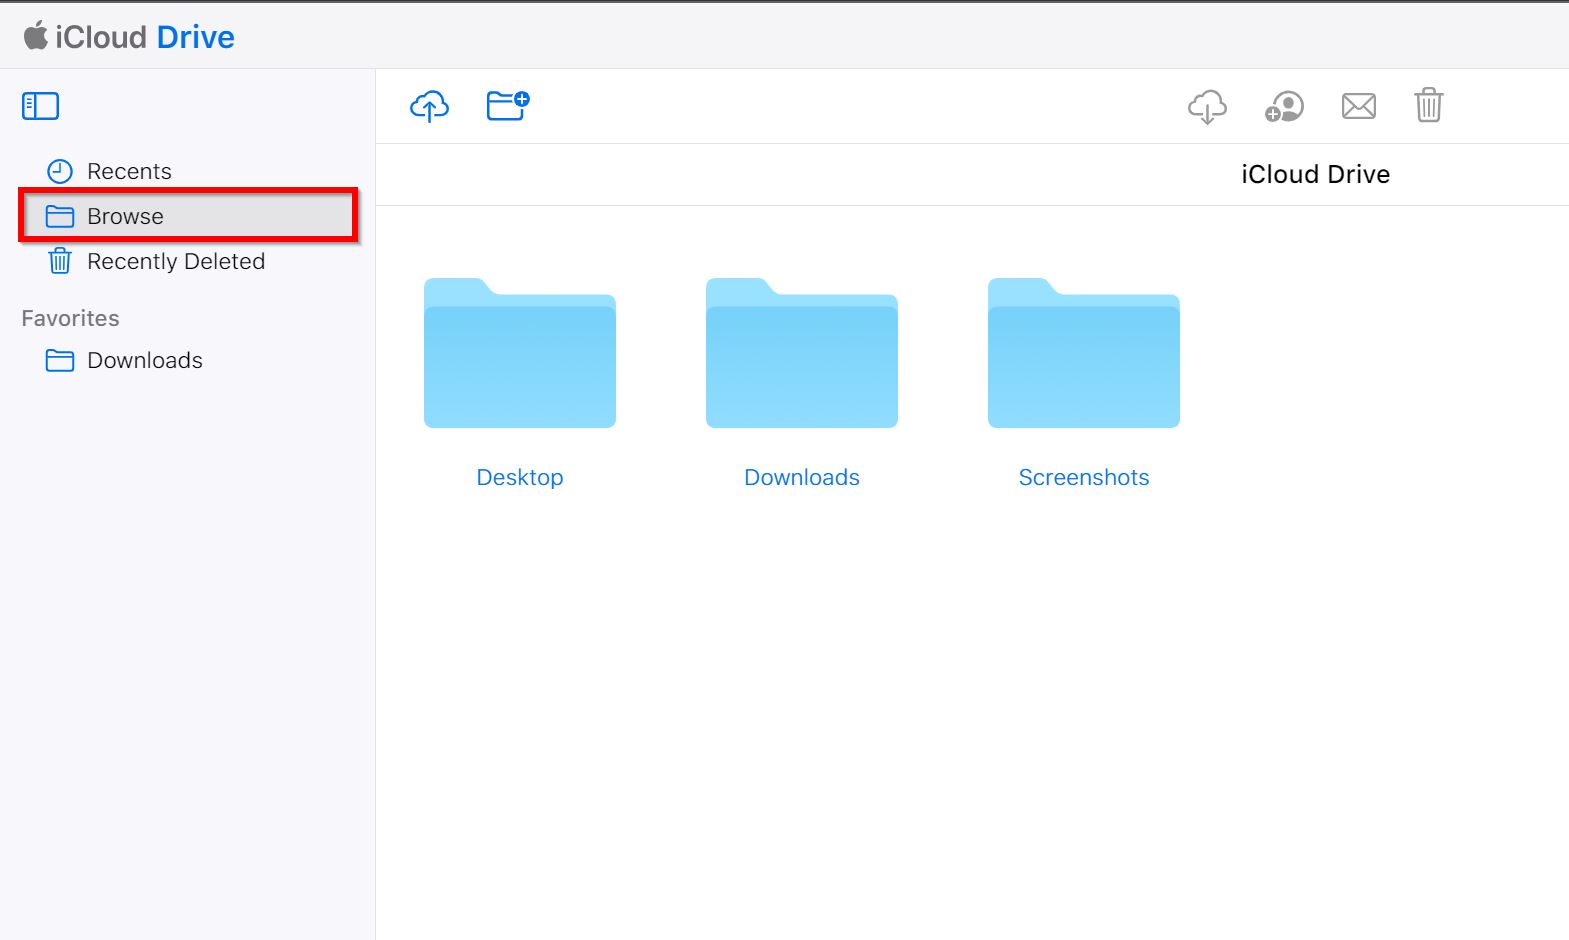The height and width of the screenshot is (940, 1569).
Task: Click the Favorites Downloads folder icon
Action: click(x=60, y=360)
